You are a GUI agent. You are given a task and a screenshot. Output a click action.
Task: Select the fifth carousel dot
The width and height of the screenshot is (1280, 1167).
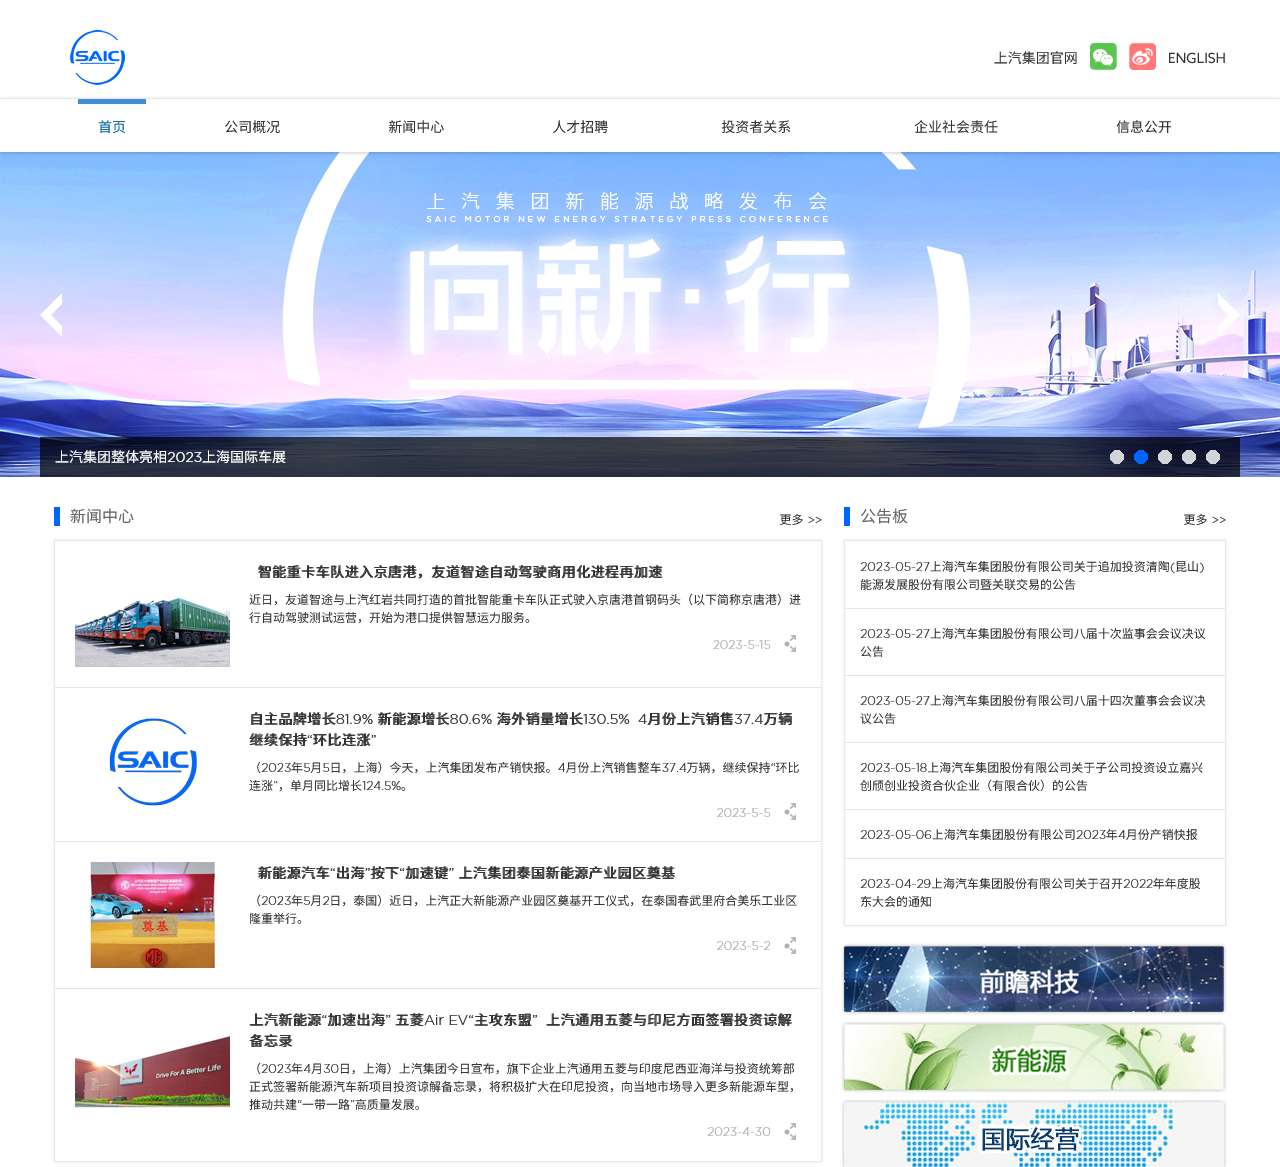(1213, 457)
